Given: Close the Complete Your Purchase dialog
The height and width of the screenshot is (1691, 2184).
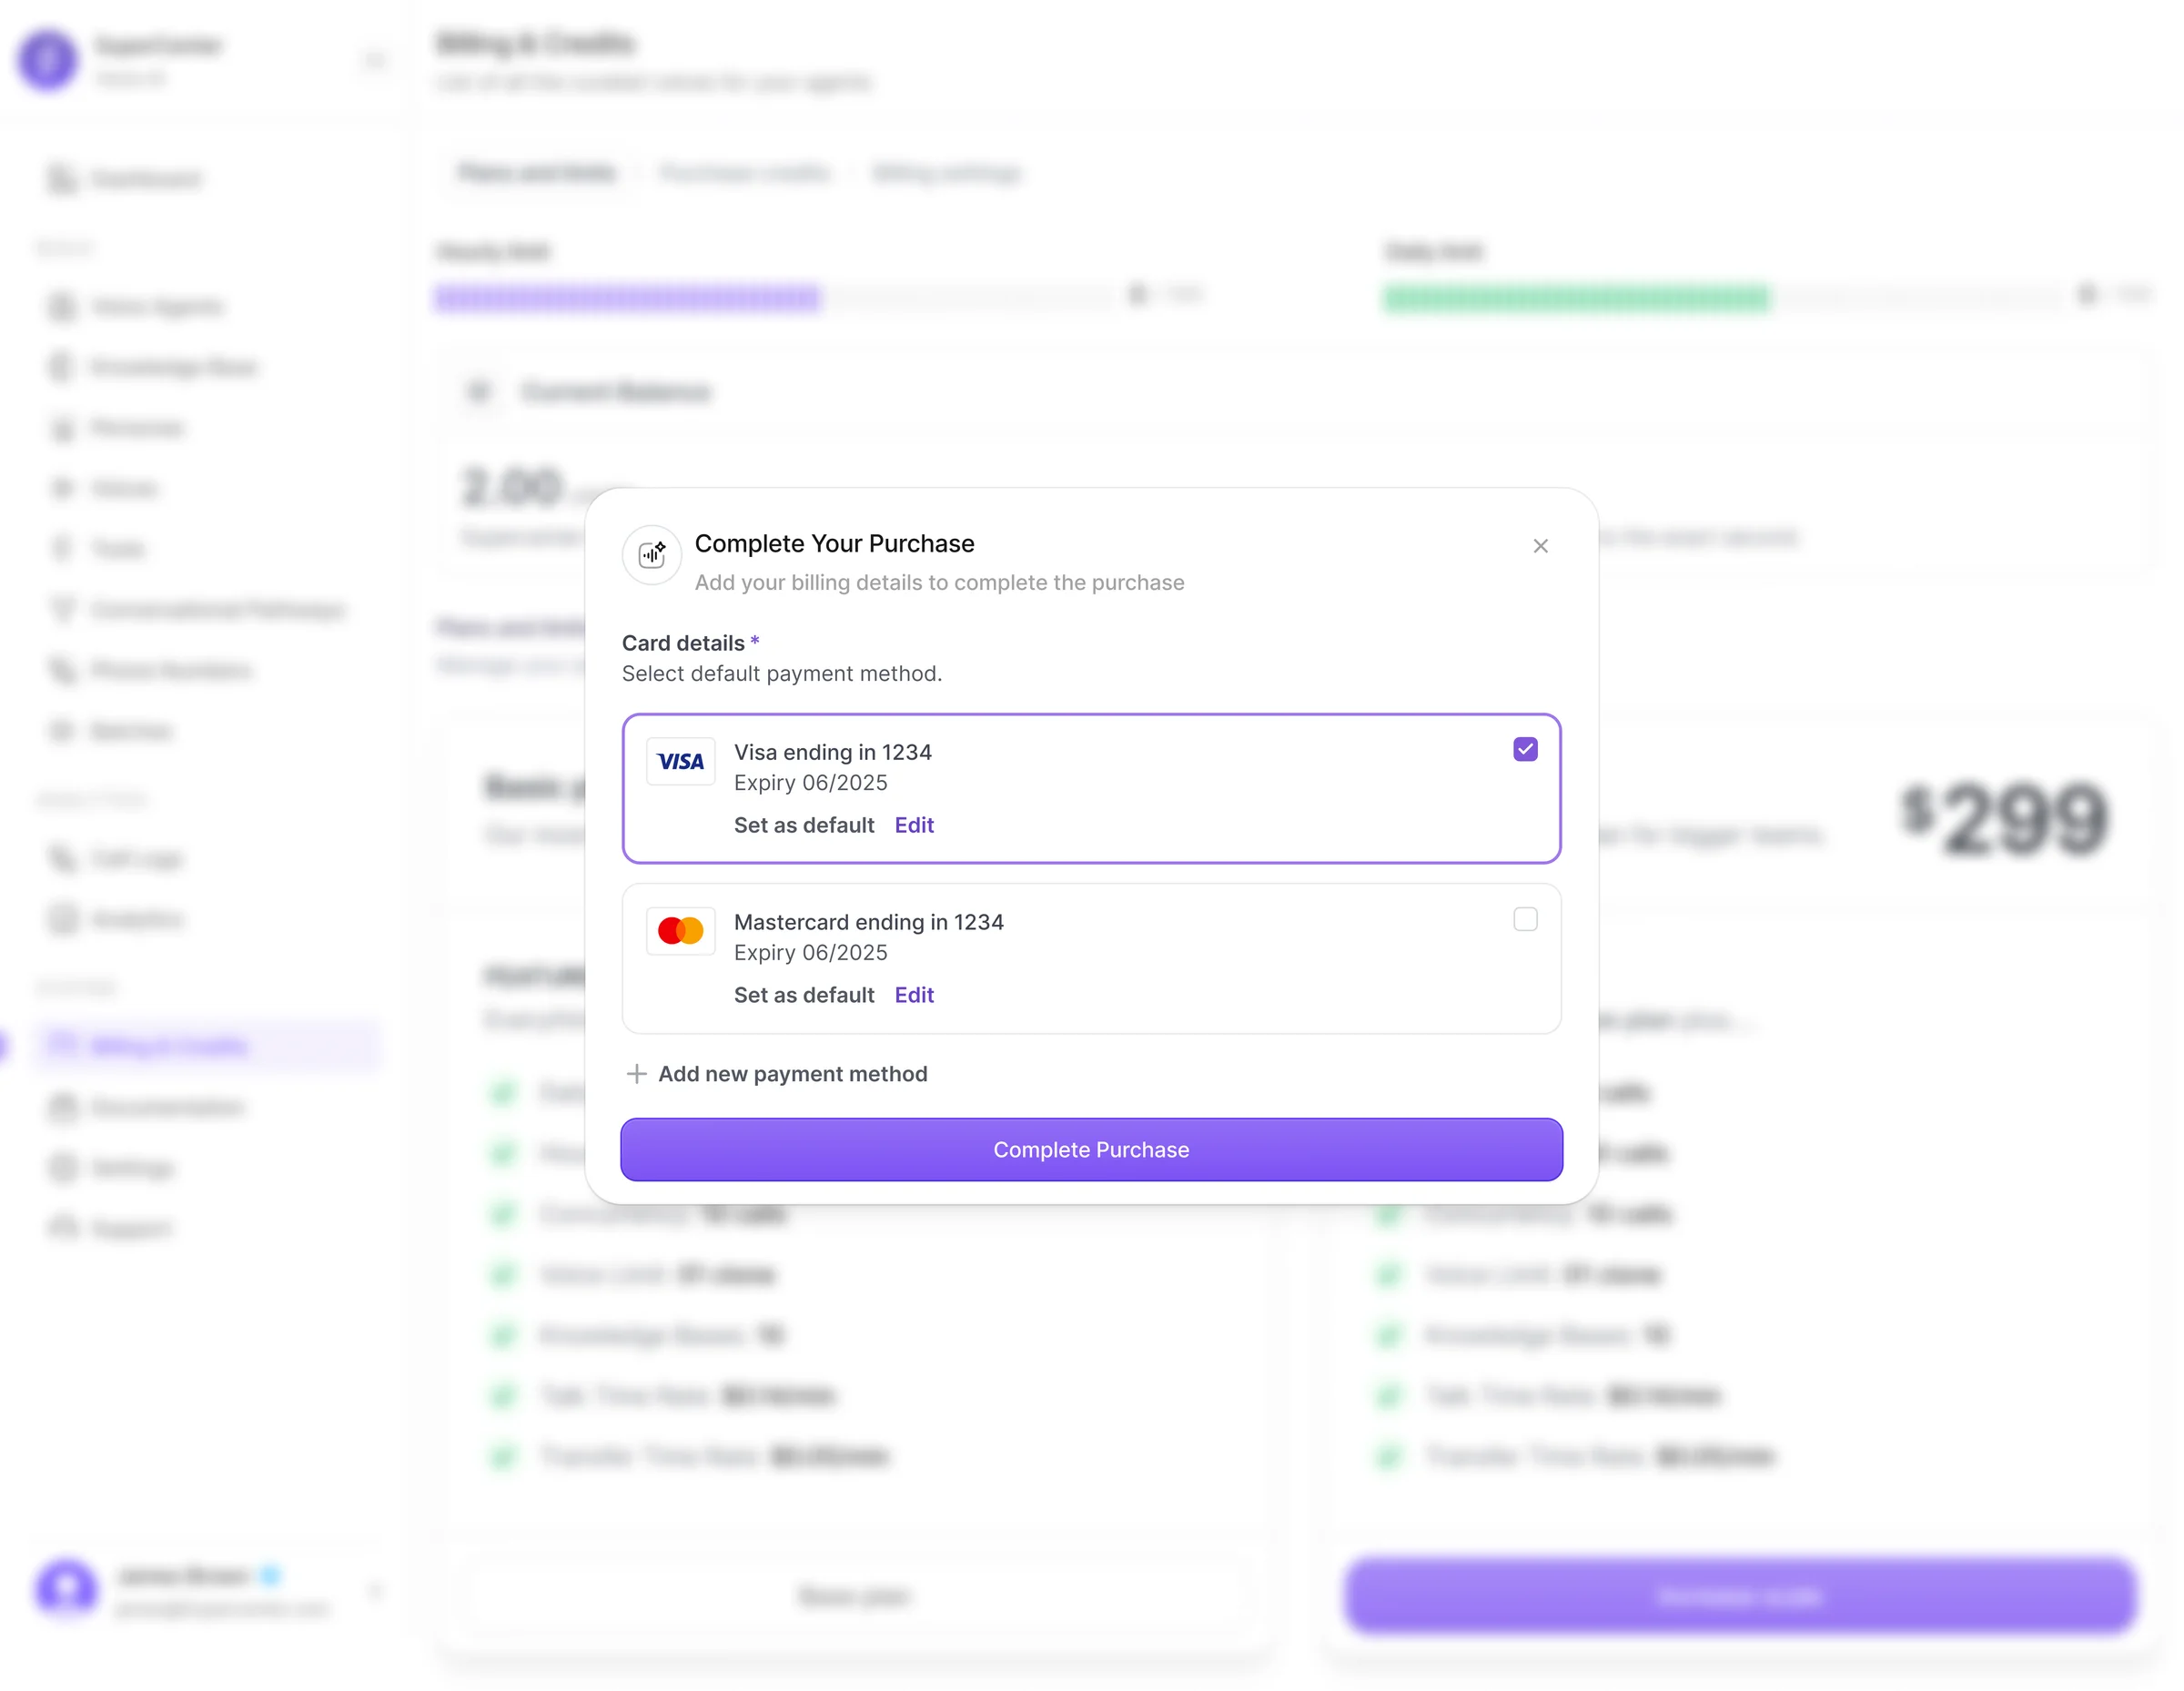Looking at the screenshot, I should [x=1540, y=546].
